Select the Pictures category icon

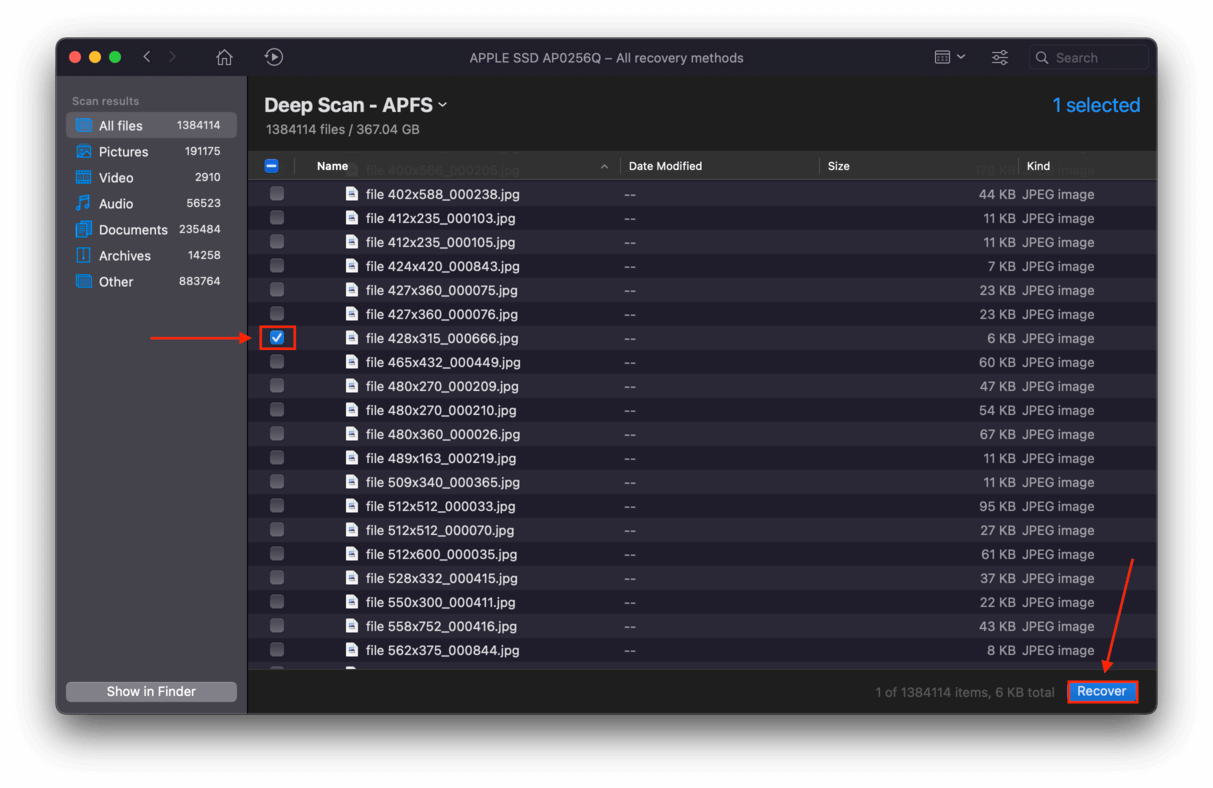tap(84, 152)
